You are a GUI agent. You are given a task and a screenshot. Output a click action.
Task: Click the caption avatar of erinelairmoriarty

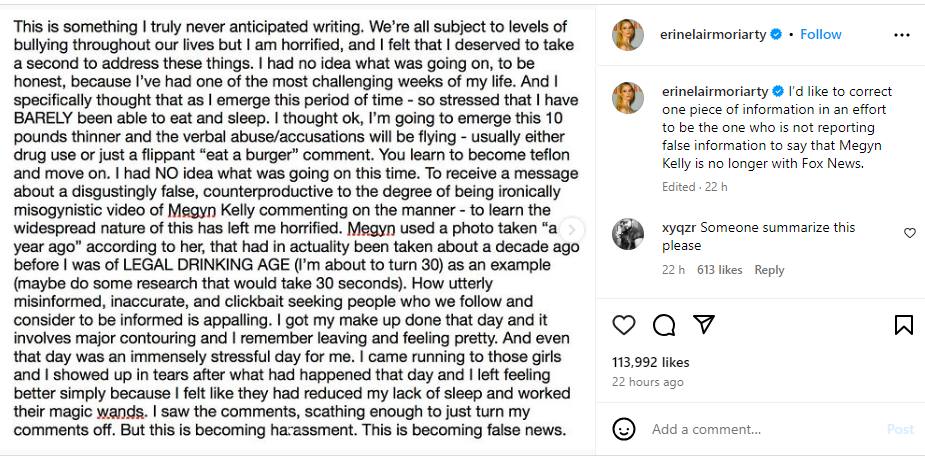click(x=627, y=97)
